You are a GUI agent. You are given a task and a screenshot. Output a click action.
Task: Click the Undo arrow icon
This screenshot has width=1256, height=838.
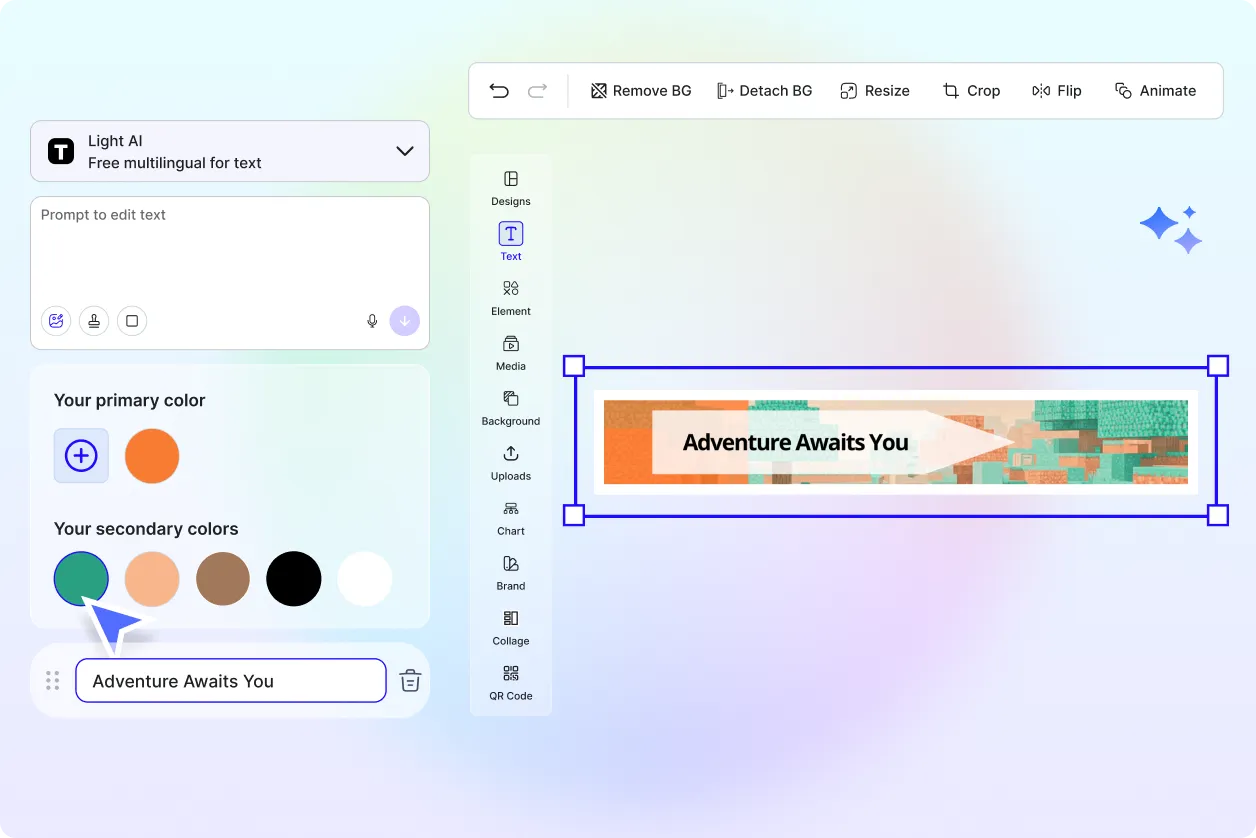pyautogui.click(x=499, y=91)
